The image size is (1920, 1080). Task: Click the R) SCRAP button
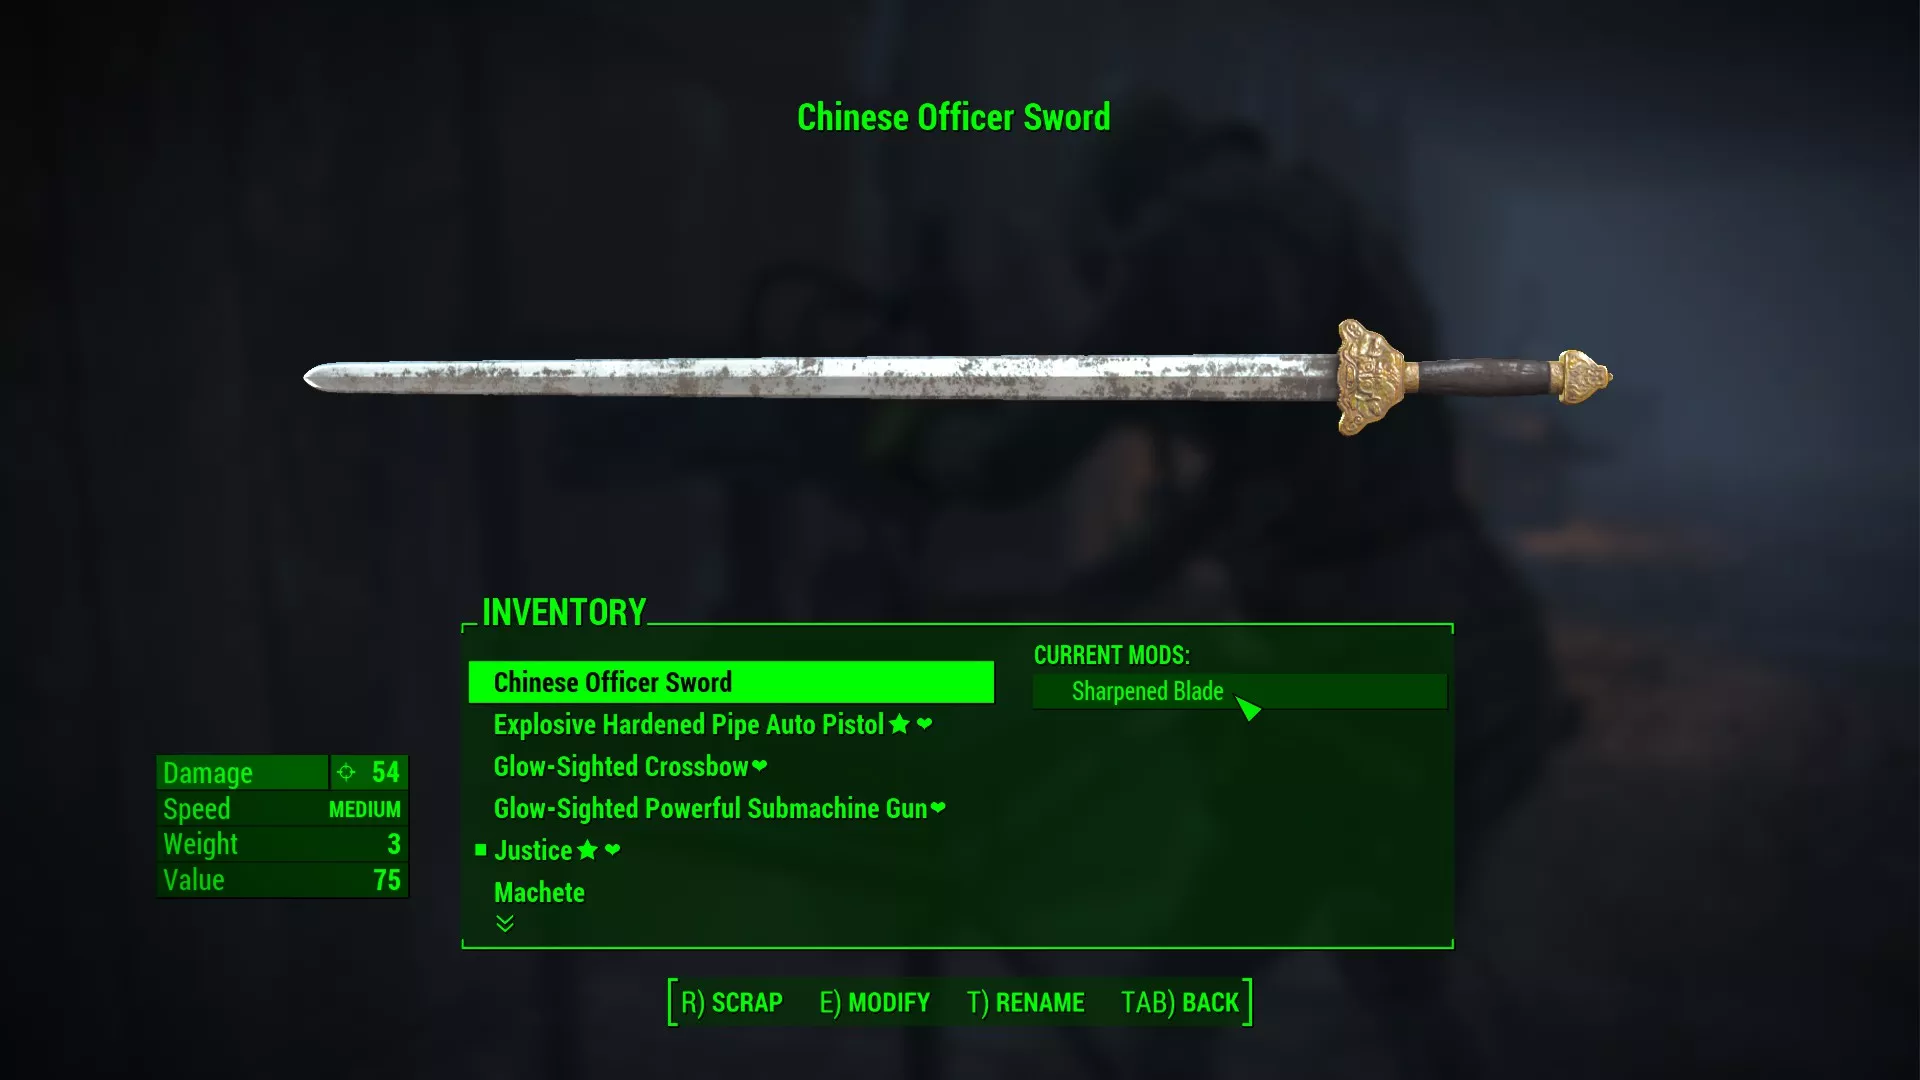click(x=732, y=1002)
